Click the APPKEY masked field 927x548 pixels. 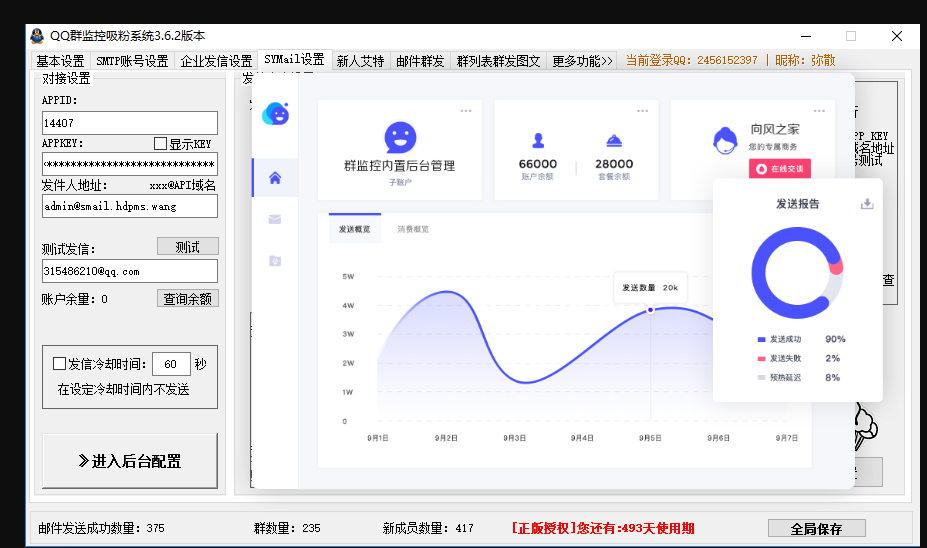[x=129, y=164]
